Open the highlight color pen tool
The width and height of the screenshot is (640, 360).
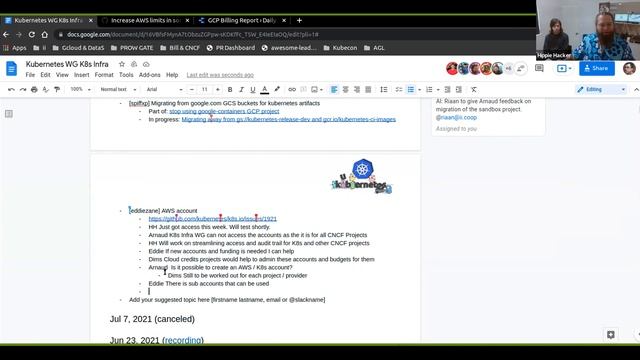click(277, 89)
